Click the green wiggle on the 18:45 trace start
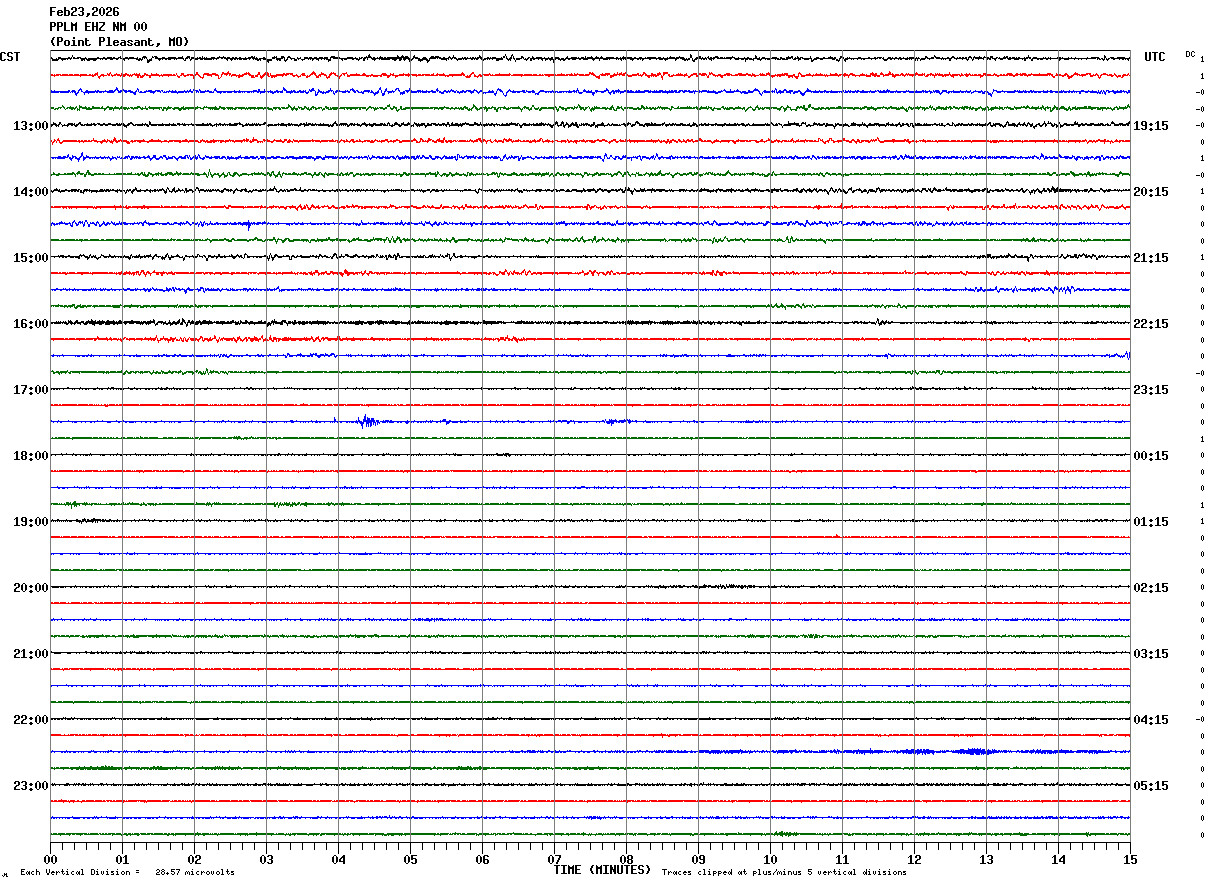Screen dimensions: 1210x886 [75, 504]
